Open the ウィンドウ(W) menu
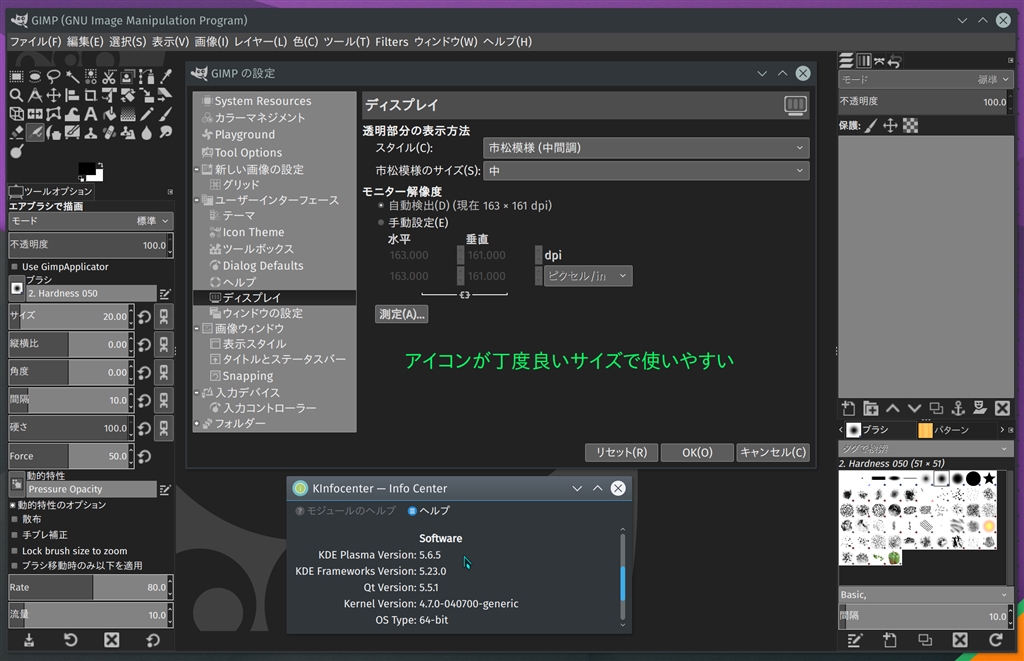Screen dimensions: 1024x661 [x=445, y=42]
